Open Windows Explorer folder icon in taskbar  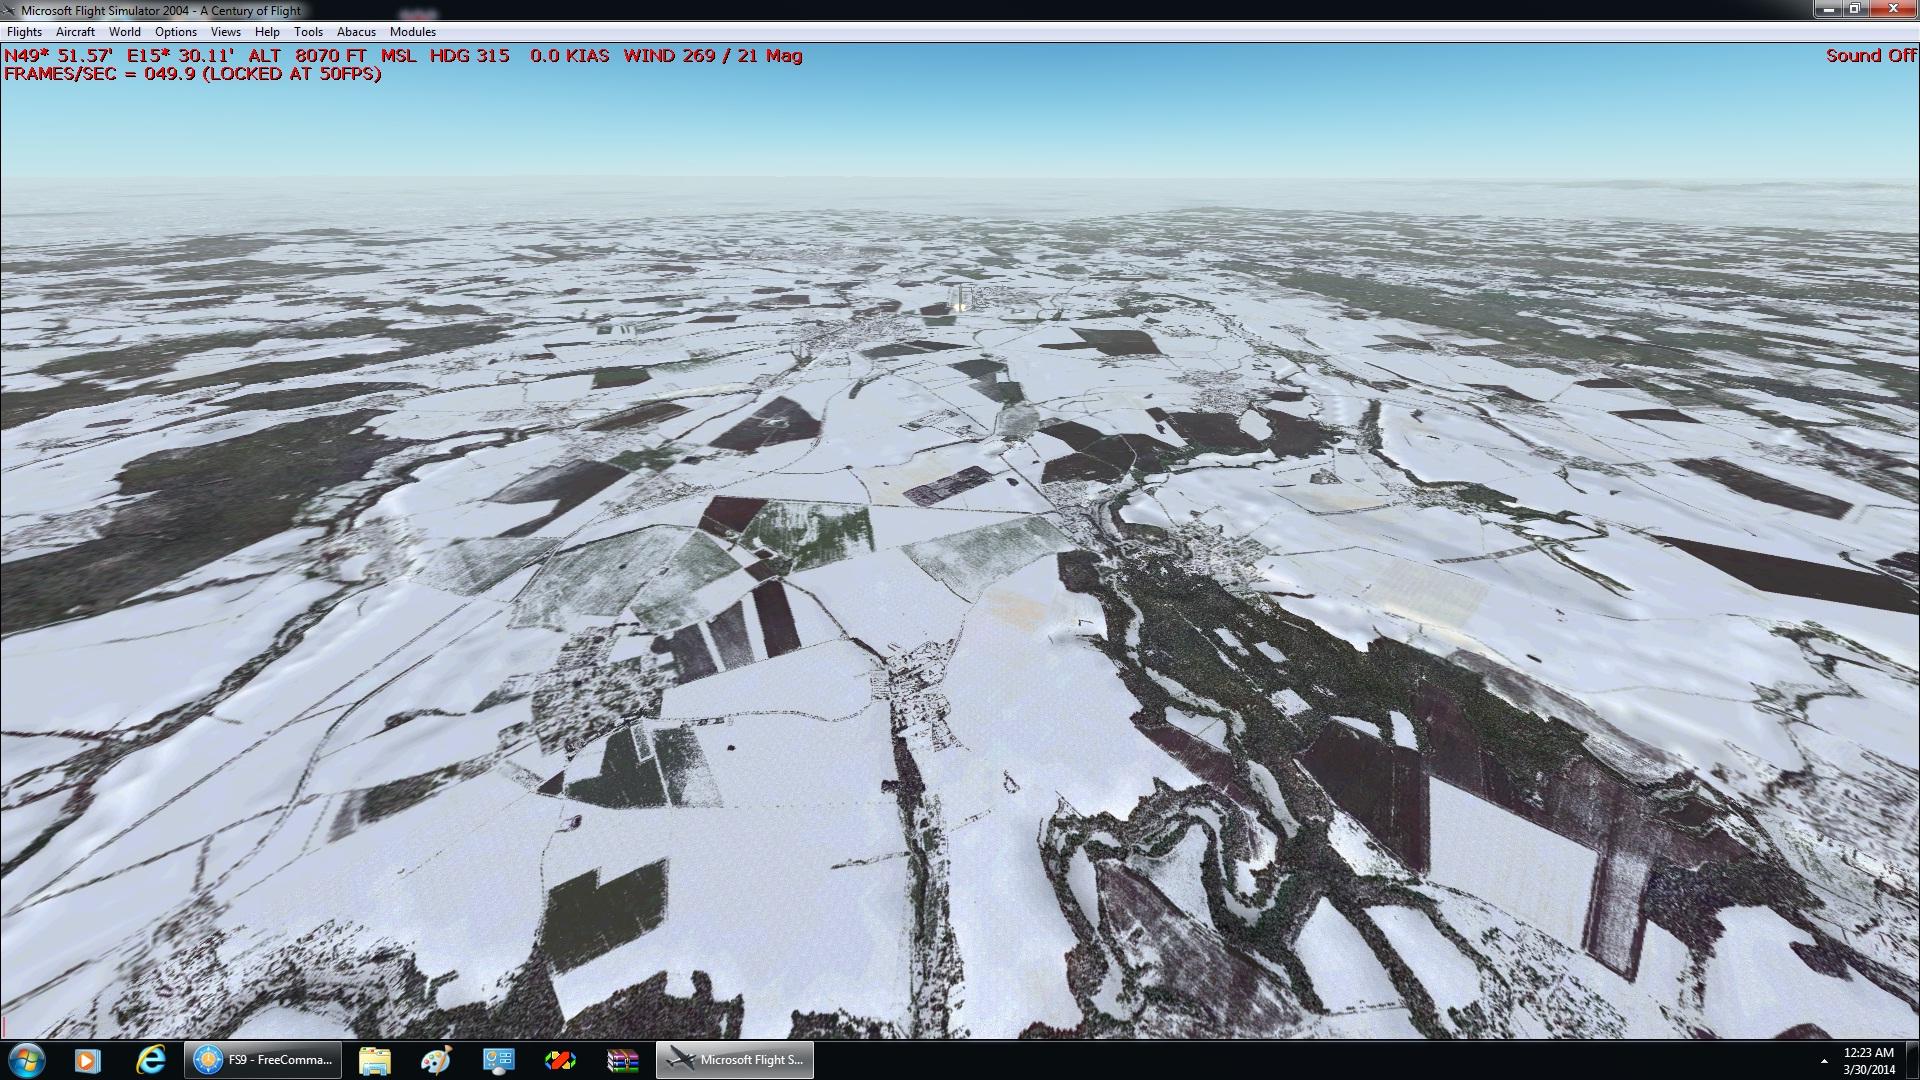click(x=375, y=1060)
